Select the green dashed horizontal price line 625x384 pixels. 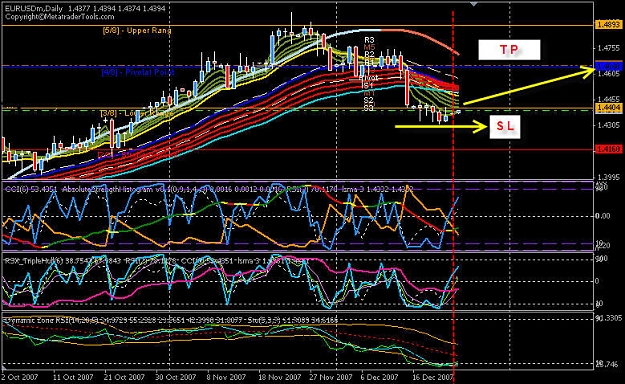pos(297,110)
